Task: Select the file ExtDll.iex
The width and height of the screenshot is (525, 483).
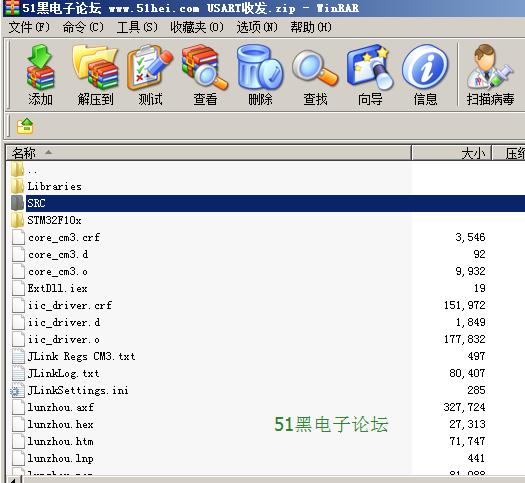Action: (x=58, y=289)
